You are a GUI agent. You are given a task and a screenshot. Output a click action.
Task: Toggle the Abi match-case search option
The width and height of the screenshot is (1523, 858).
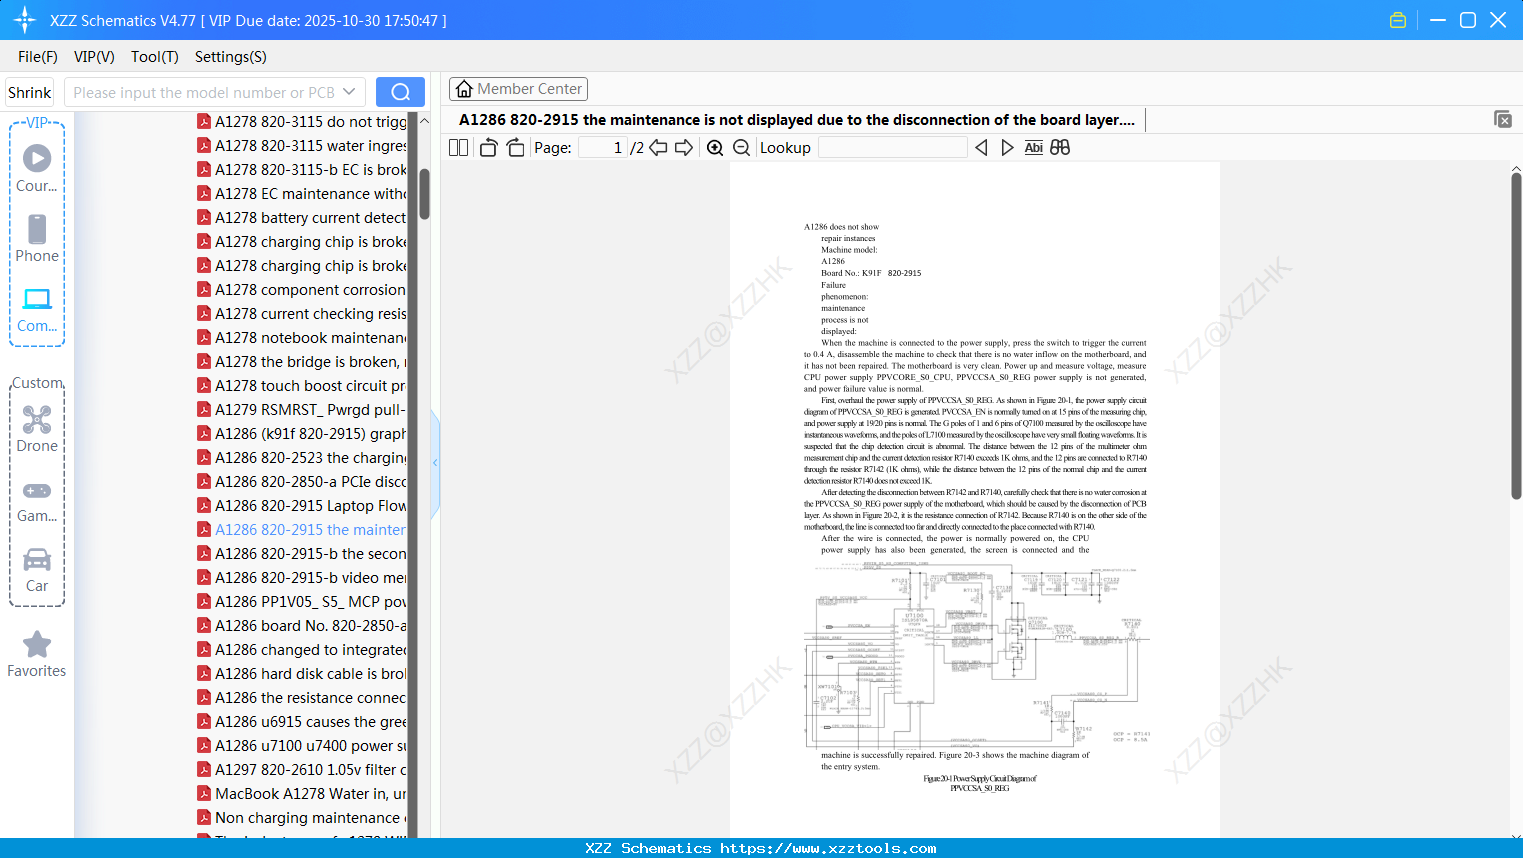tap(1033, 148)
